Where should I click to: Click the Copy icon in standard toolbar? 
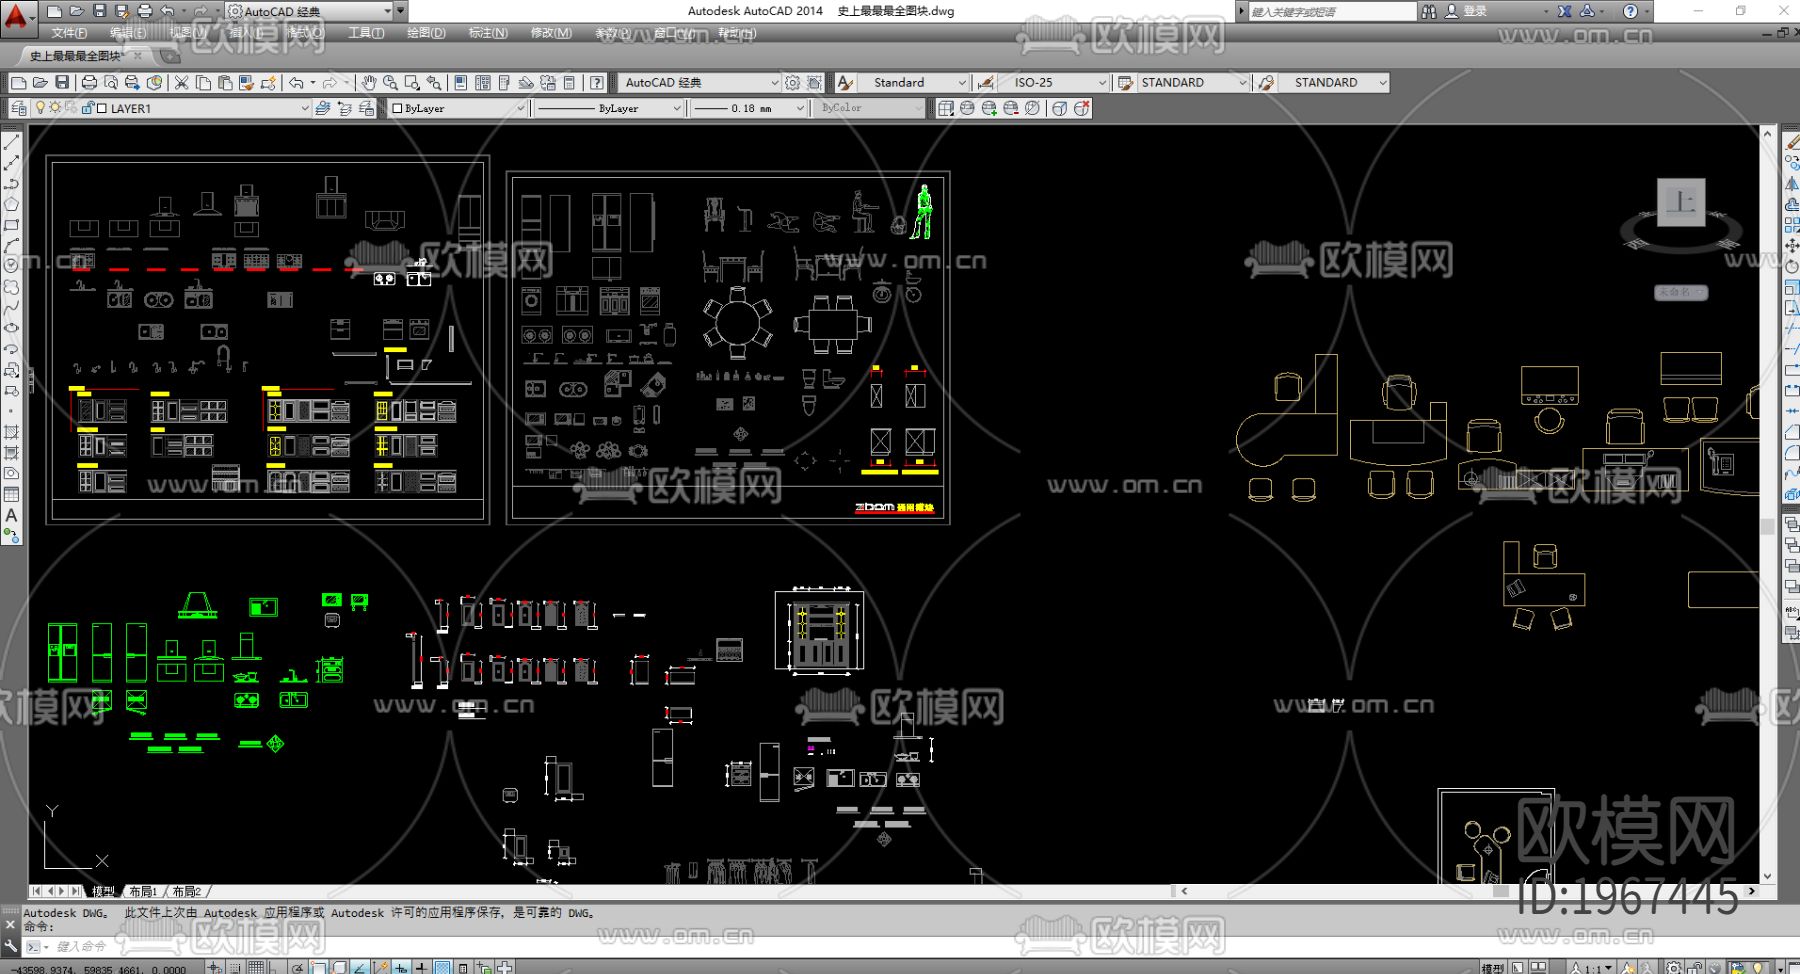pos(203,82)
